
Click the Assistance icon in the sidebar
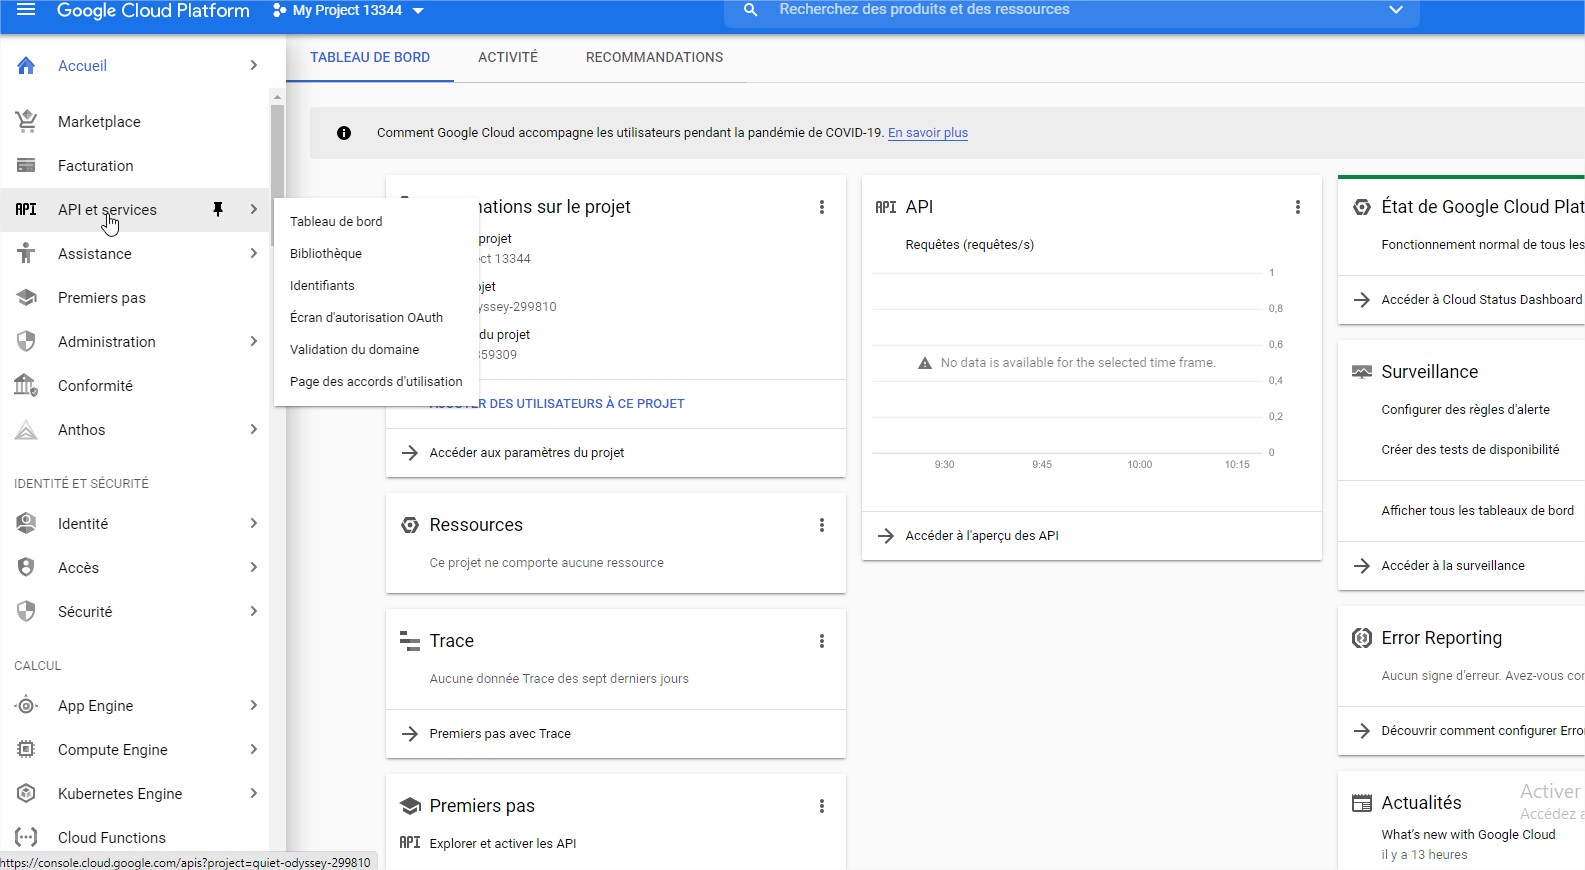click(x=26, y=254)
